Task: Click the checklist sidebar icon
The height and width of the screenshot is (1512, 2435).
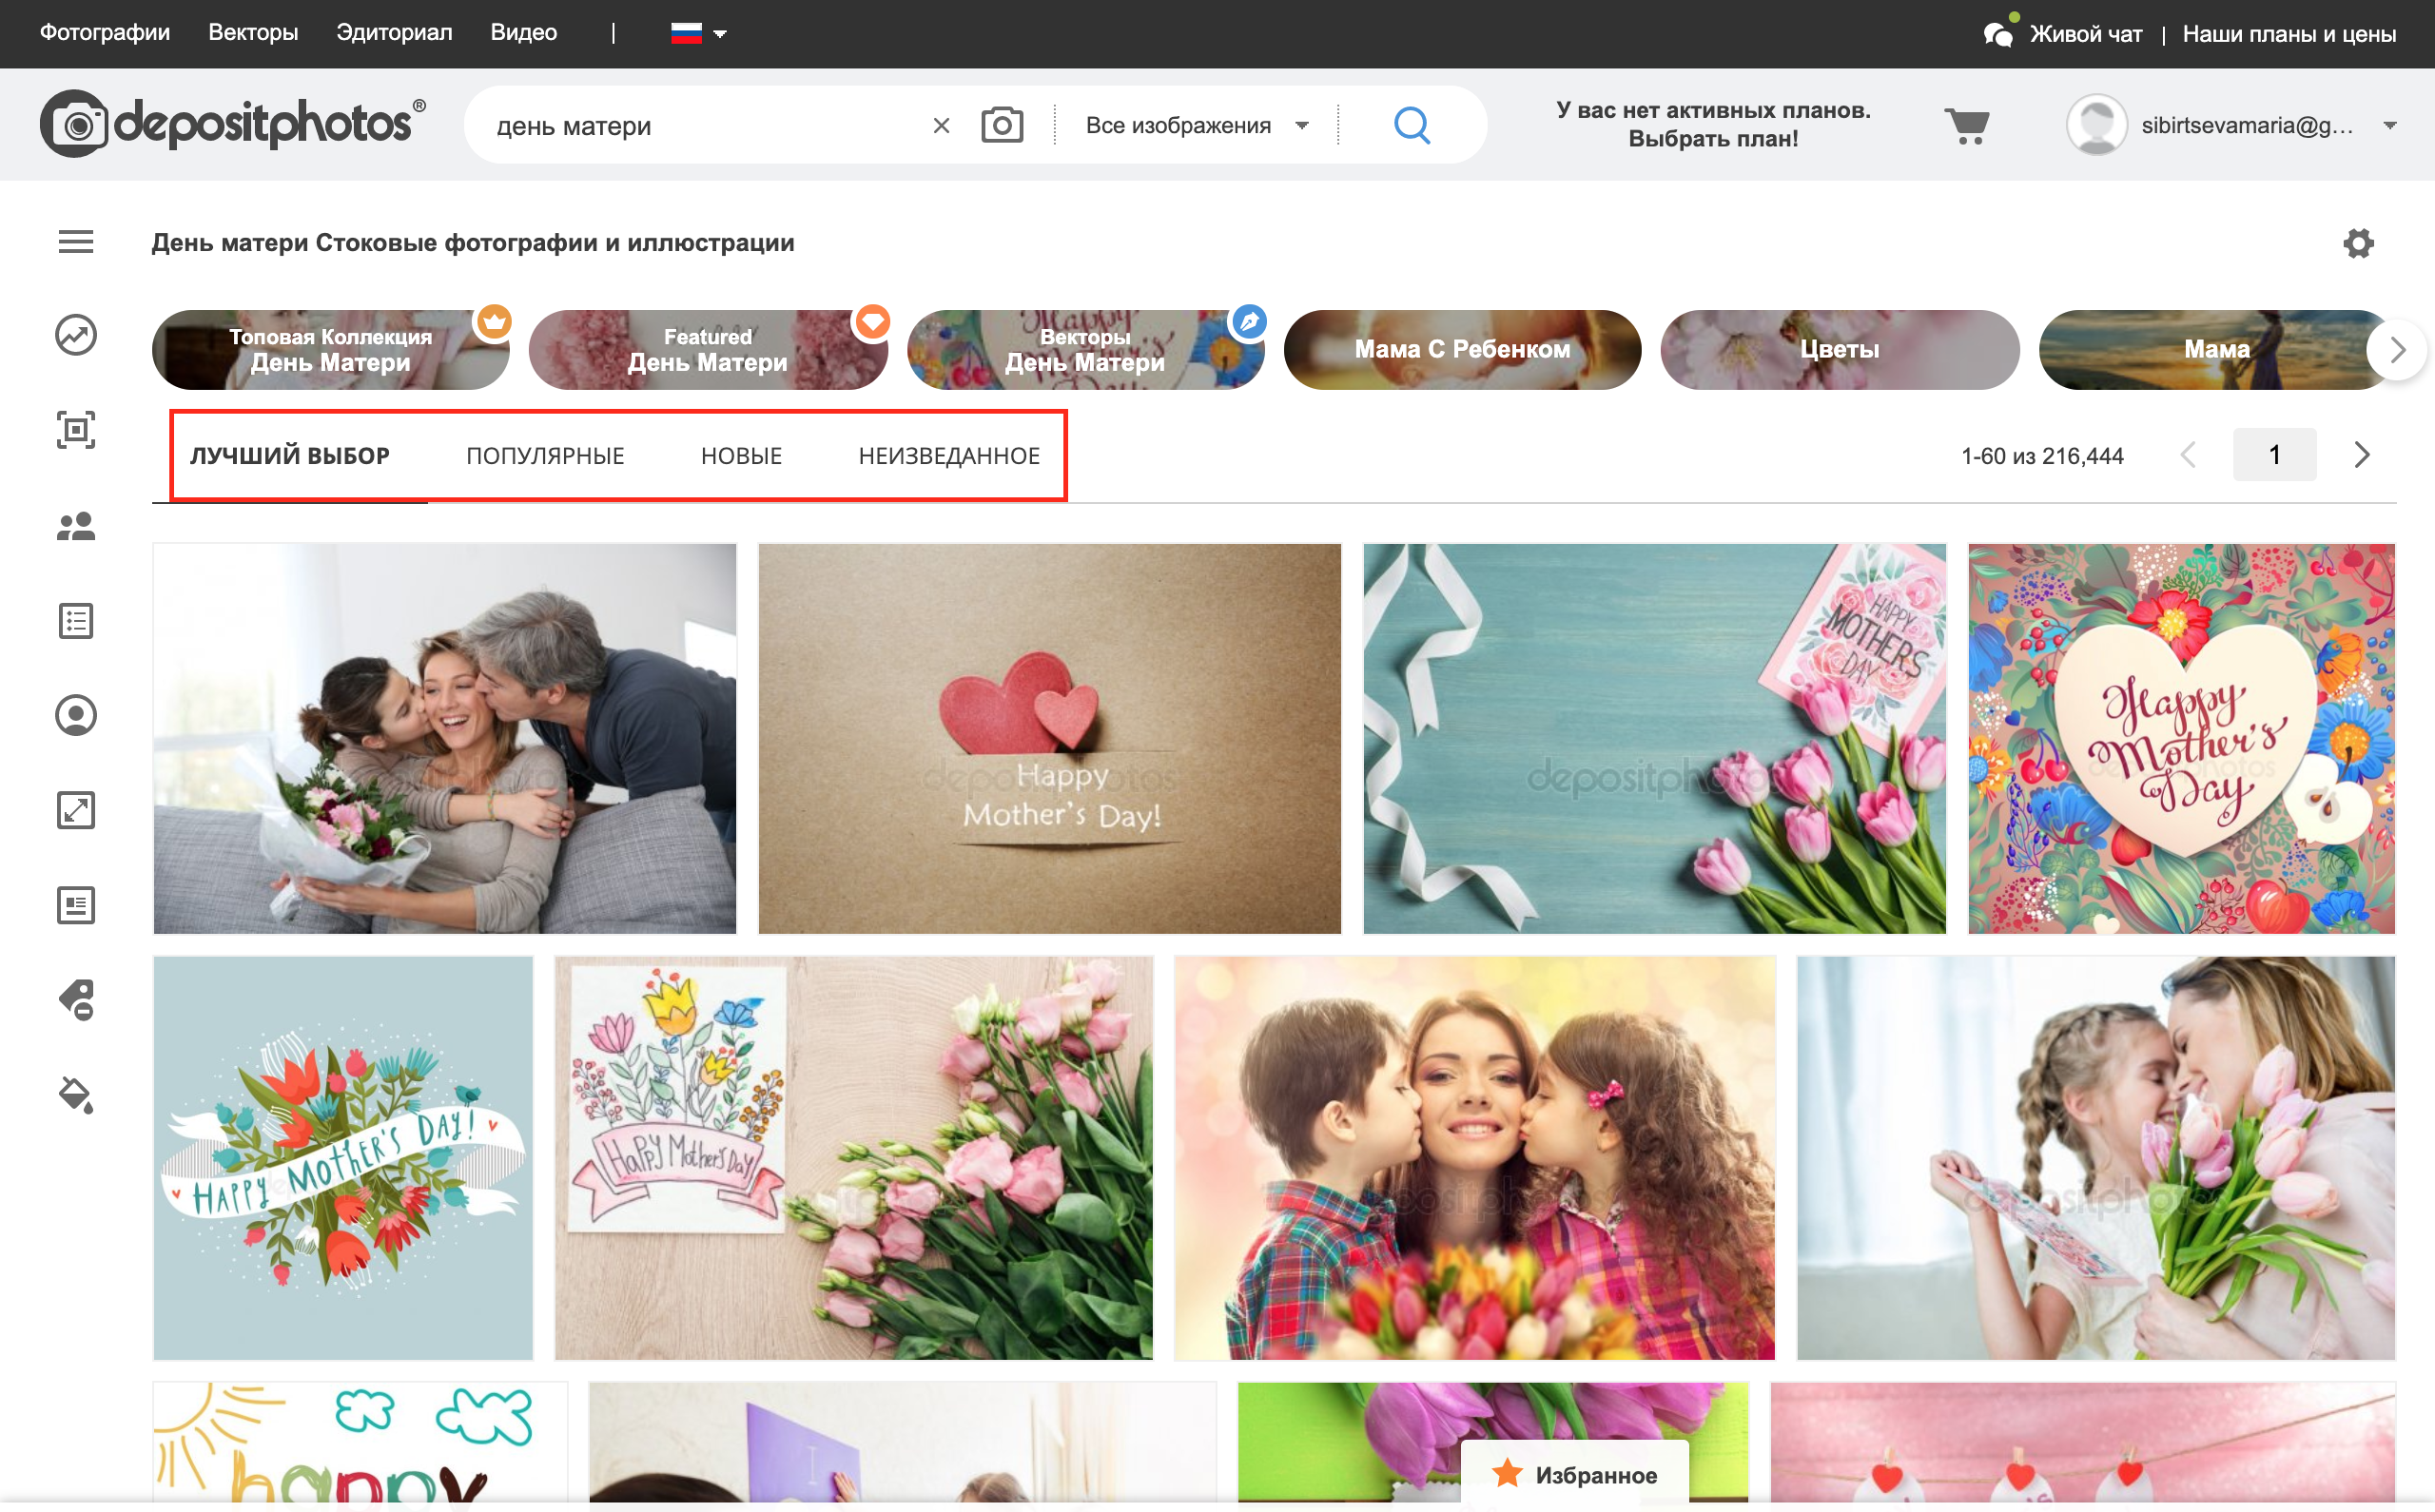Action: point(76,621)
